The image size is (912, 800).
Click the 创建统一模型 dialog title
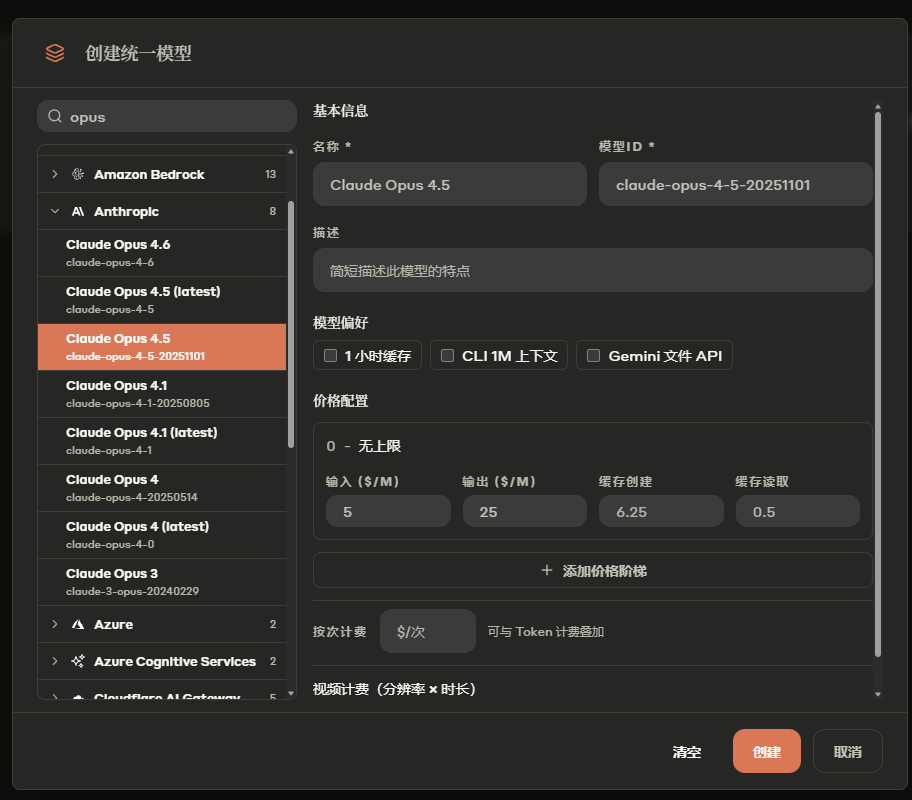coord(138,53)
